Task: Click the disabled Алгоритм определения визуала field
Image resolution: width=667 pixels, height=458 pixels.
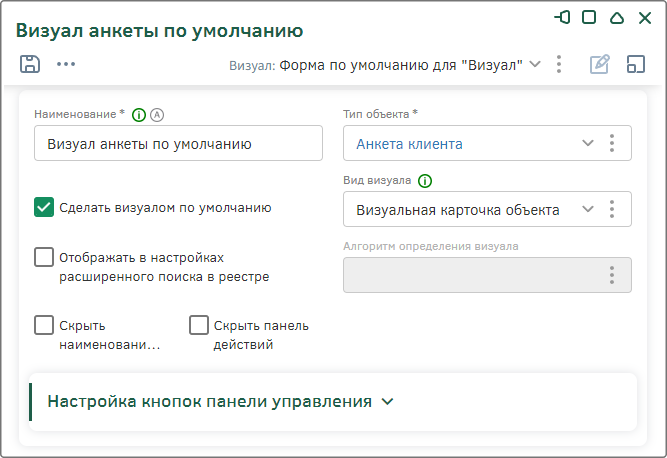Action: point(487,275)
